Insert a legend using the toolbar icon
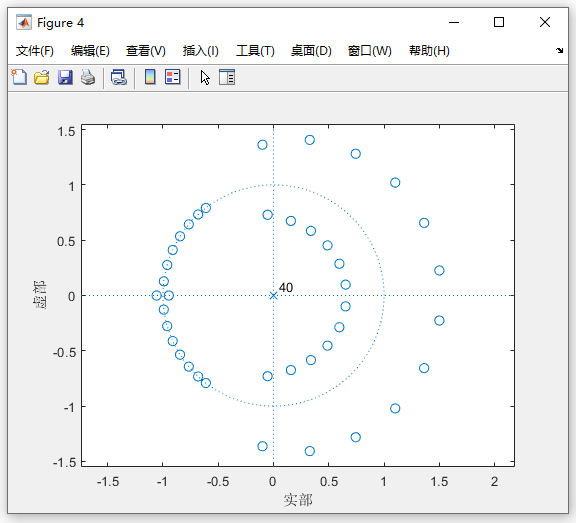The image size is (576, 523). 173,77
